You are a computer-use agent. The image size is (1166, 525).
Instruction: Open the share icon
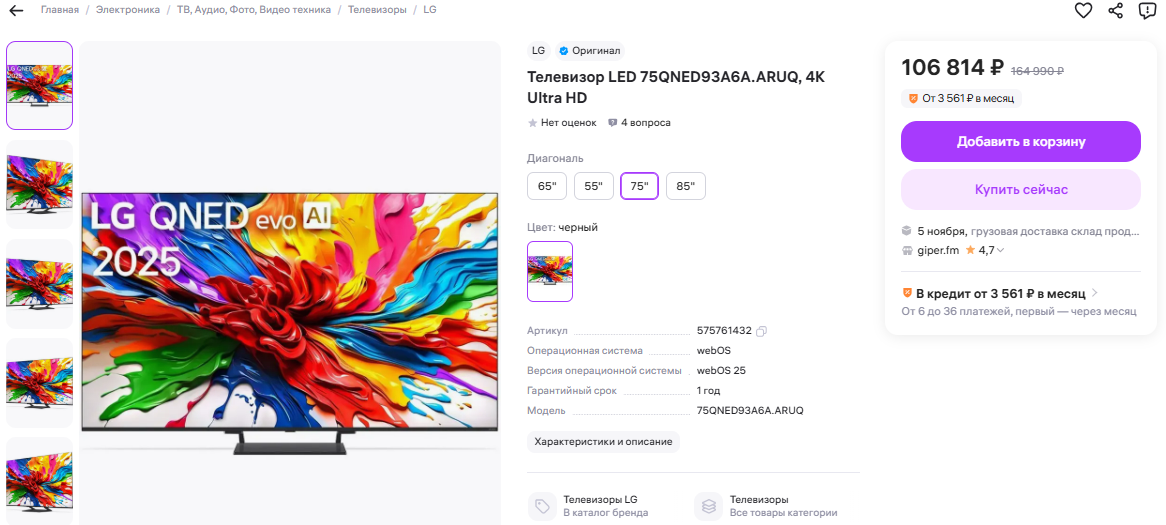[x=1115, y=10]
